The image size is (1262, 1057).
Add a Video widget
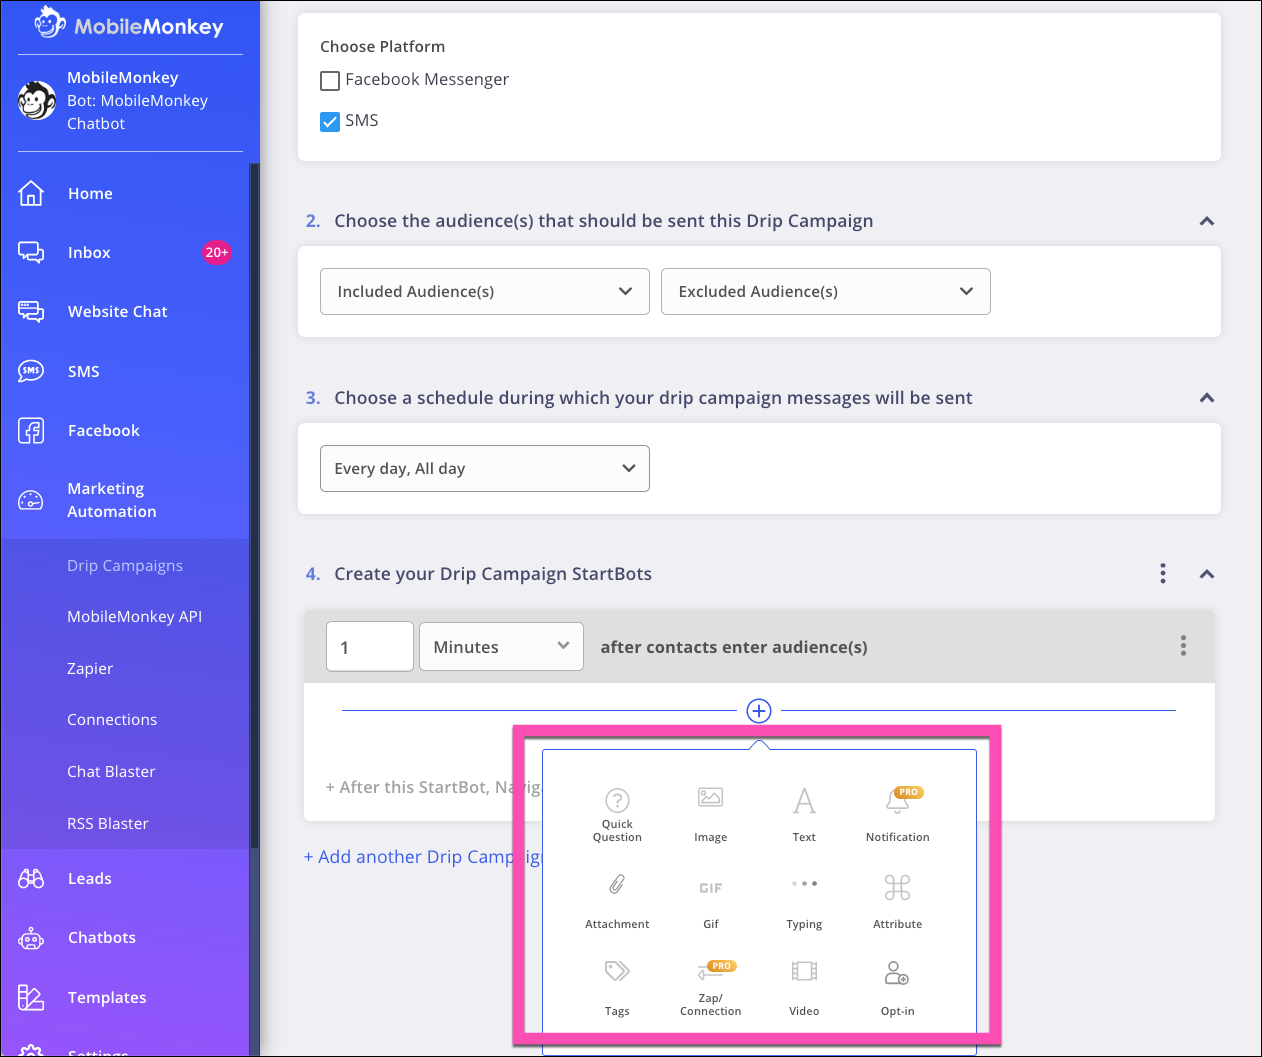[x=804, y=989]
